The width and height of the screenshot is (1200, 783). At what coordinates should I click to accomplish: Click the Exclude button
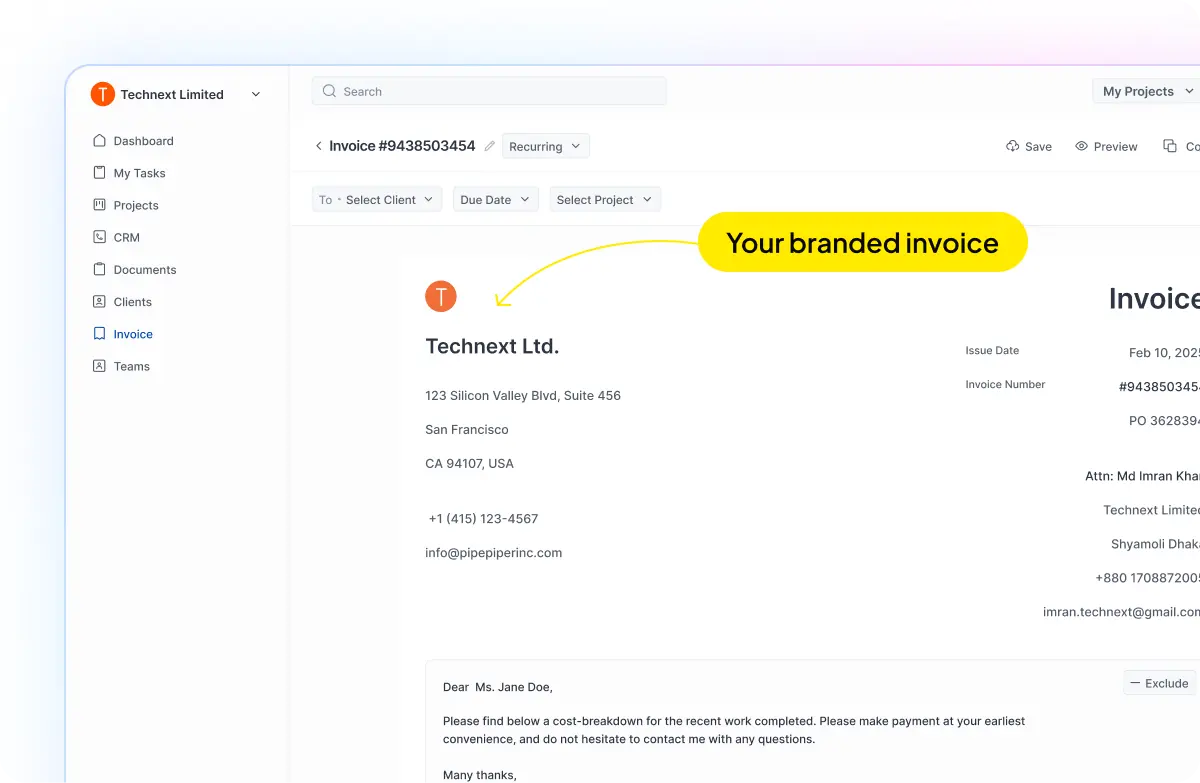(x=1159, y=683)
